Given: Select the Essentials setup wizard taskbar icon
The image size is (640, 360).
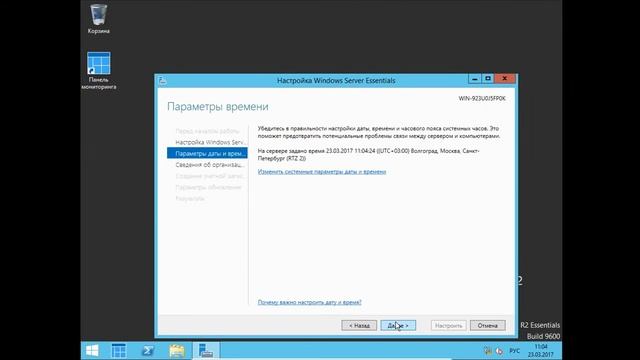Looking at the screenshot, I should click(206, 351).
